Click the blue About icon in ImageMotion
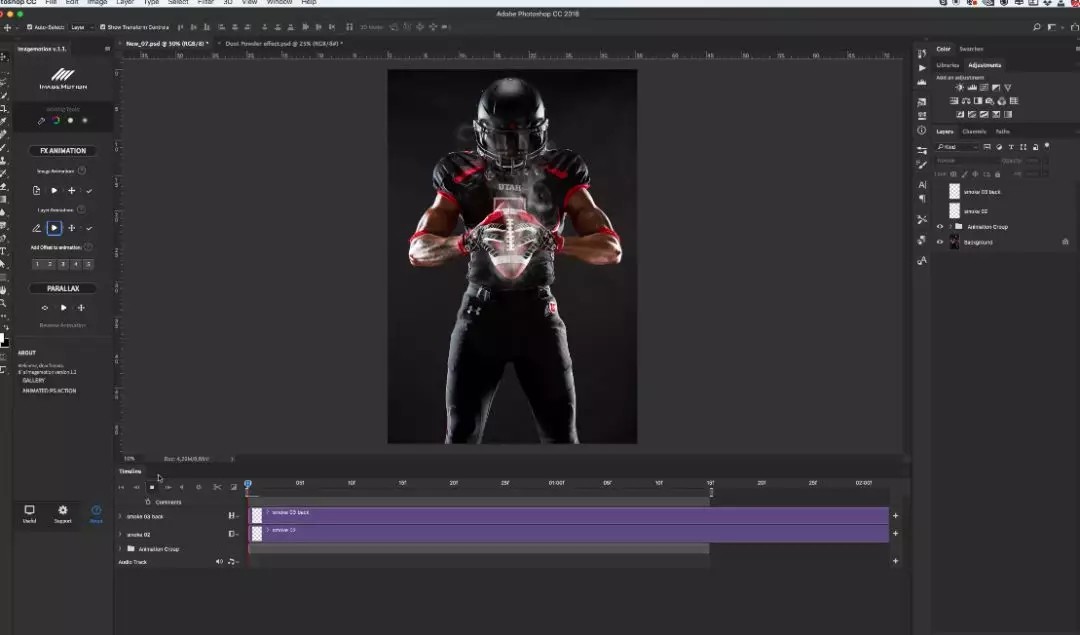Screen dimensions: 1080x635 pyautogui.click(x=96, y=510)
